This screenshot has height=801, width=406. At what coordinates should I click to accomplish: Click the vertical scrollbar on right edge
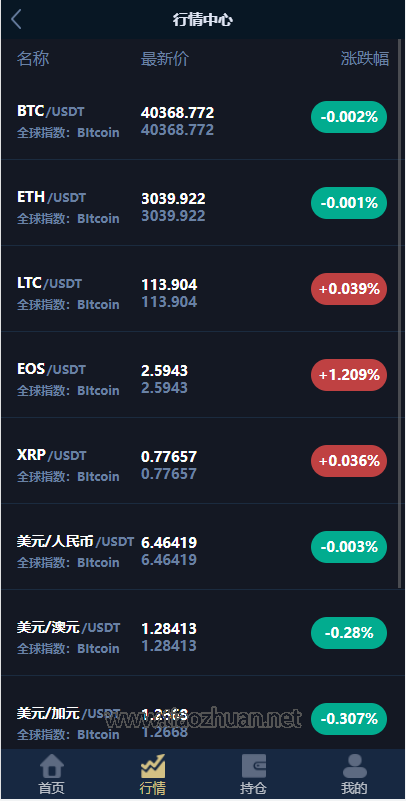point(400,314)
